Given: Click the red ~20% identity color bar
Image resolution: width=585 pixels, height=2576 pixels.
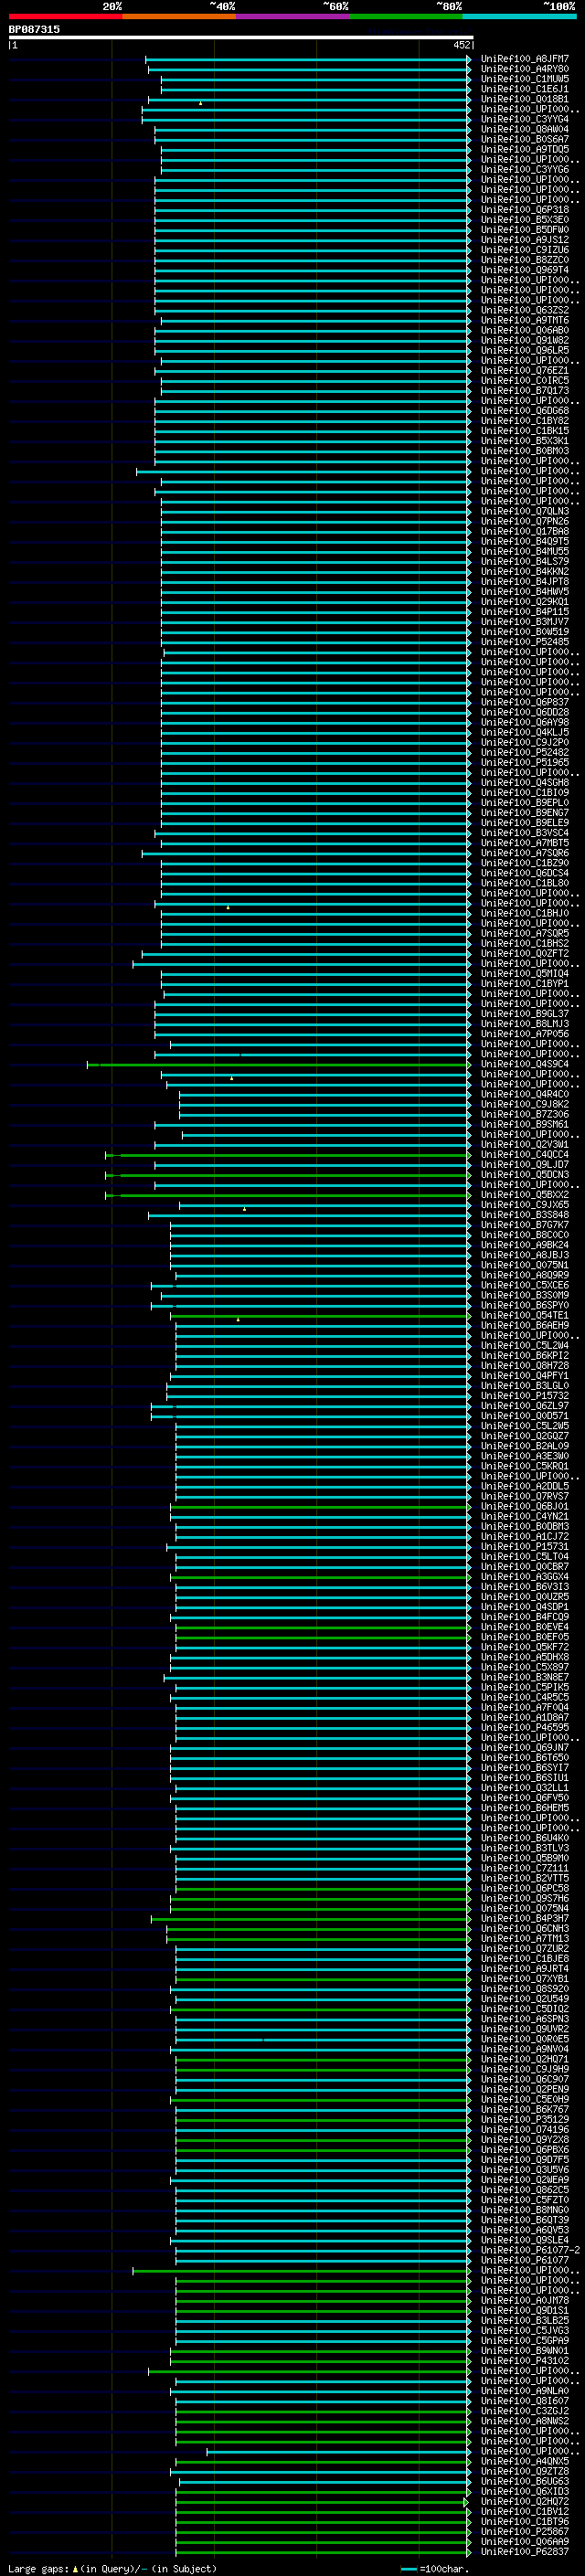Looking at the screenshot, I should pyautogui.click(x=65, y=16).
